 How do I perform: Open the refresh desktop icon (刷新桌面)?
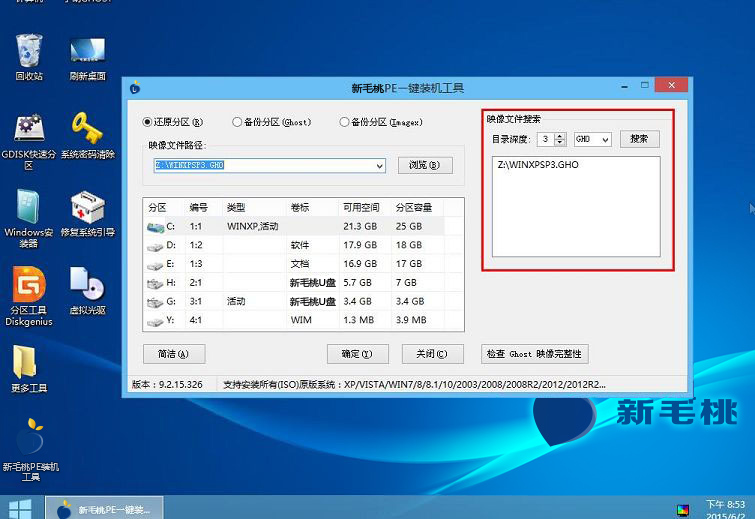(x=87, y=57)
